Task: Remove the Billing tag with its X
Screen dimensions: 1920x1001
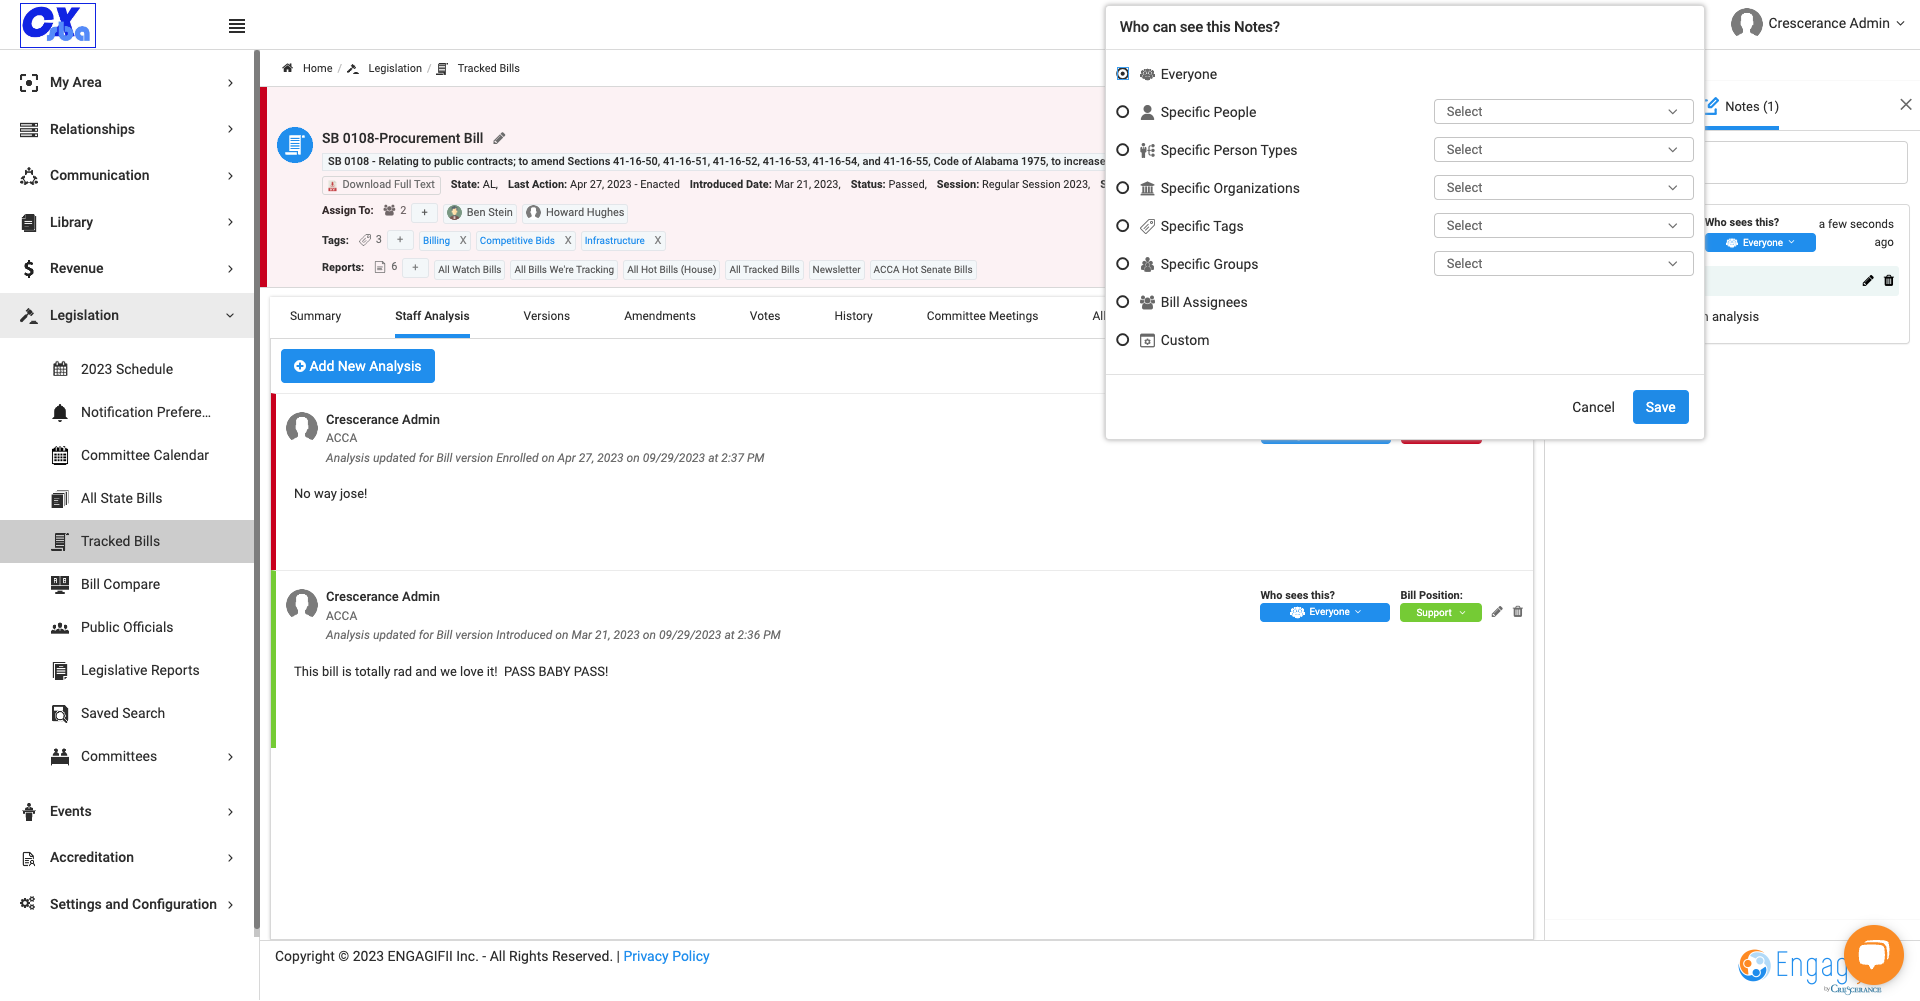Action: pos(463,241)
